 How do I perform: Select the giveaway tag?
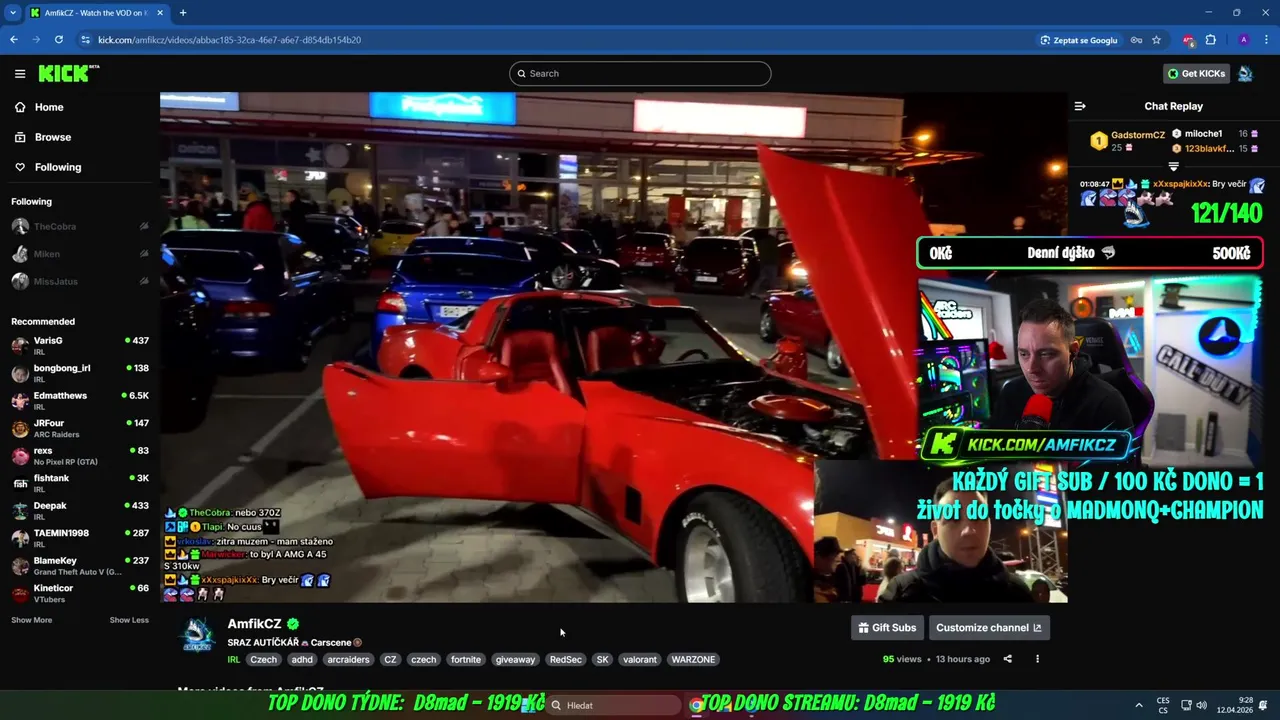click(515, 660)
